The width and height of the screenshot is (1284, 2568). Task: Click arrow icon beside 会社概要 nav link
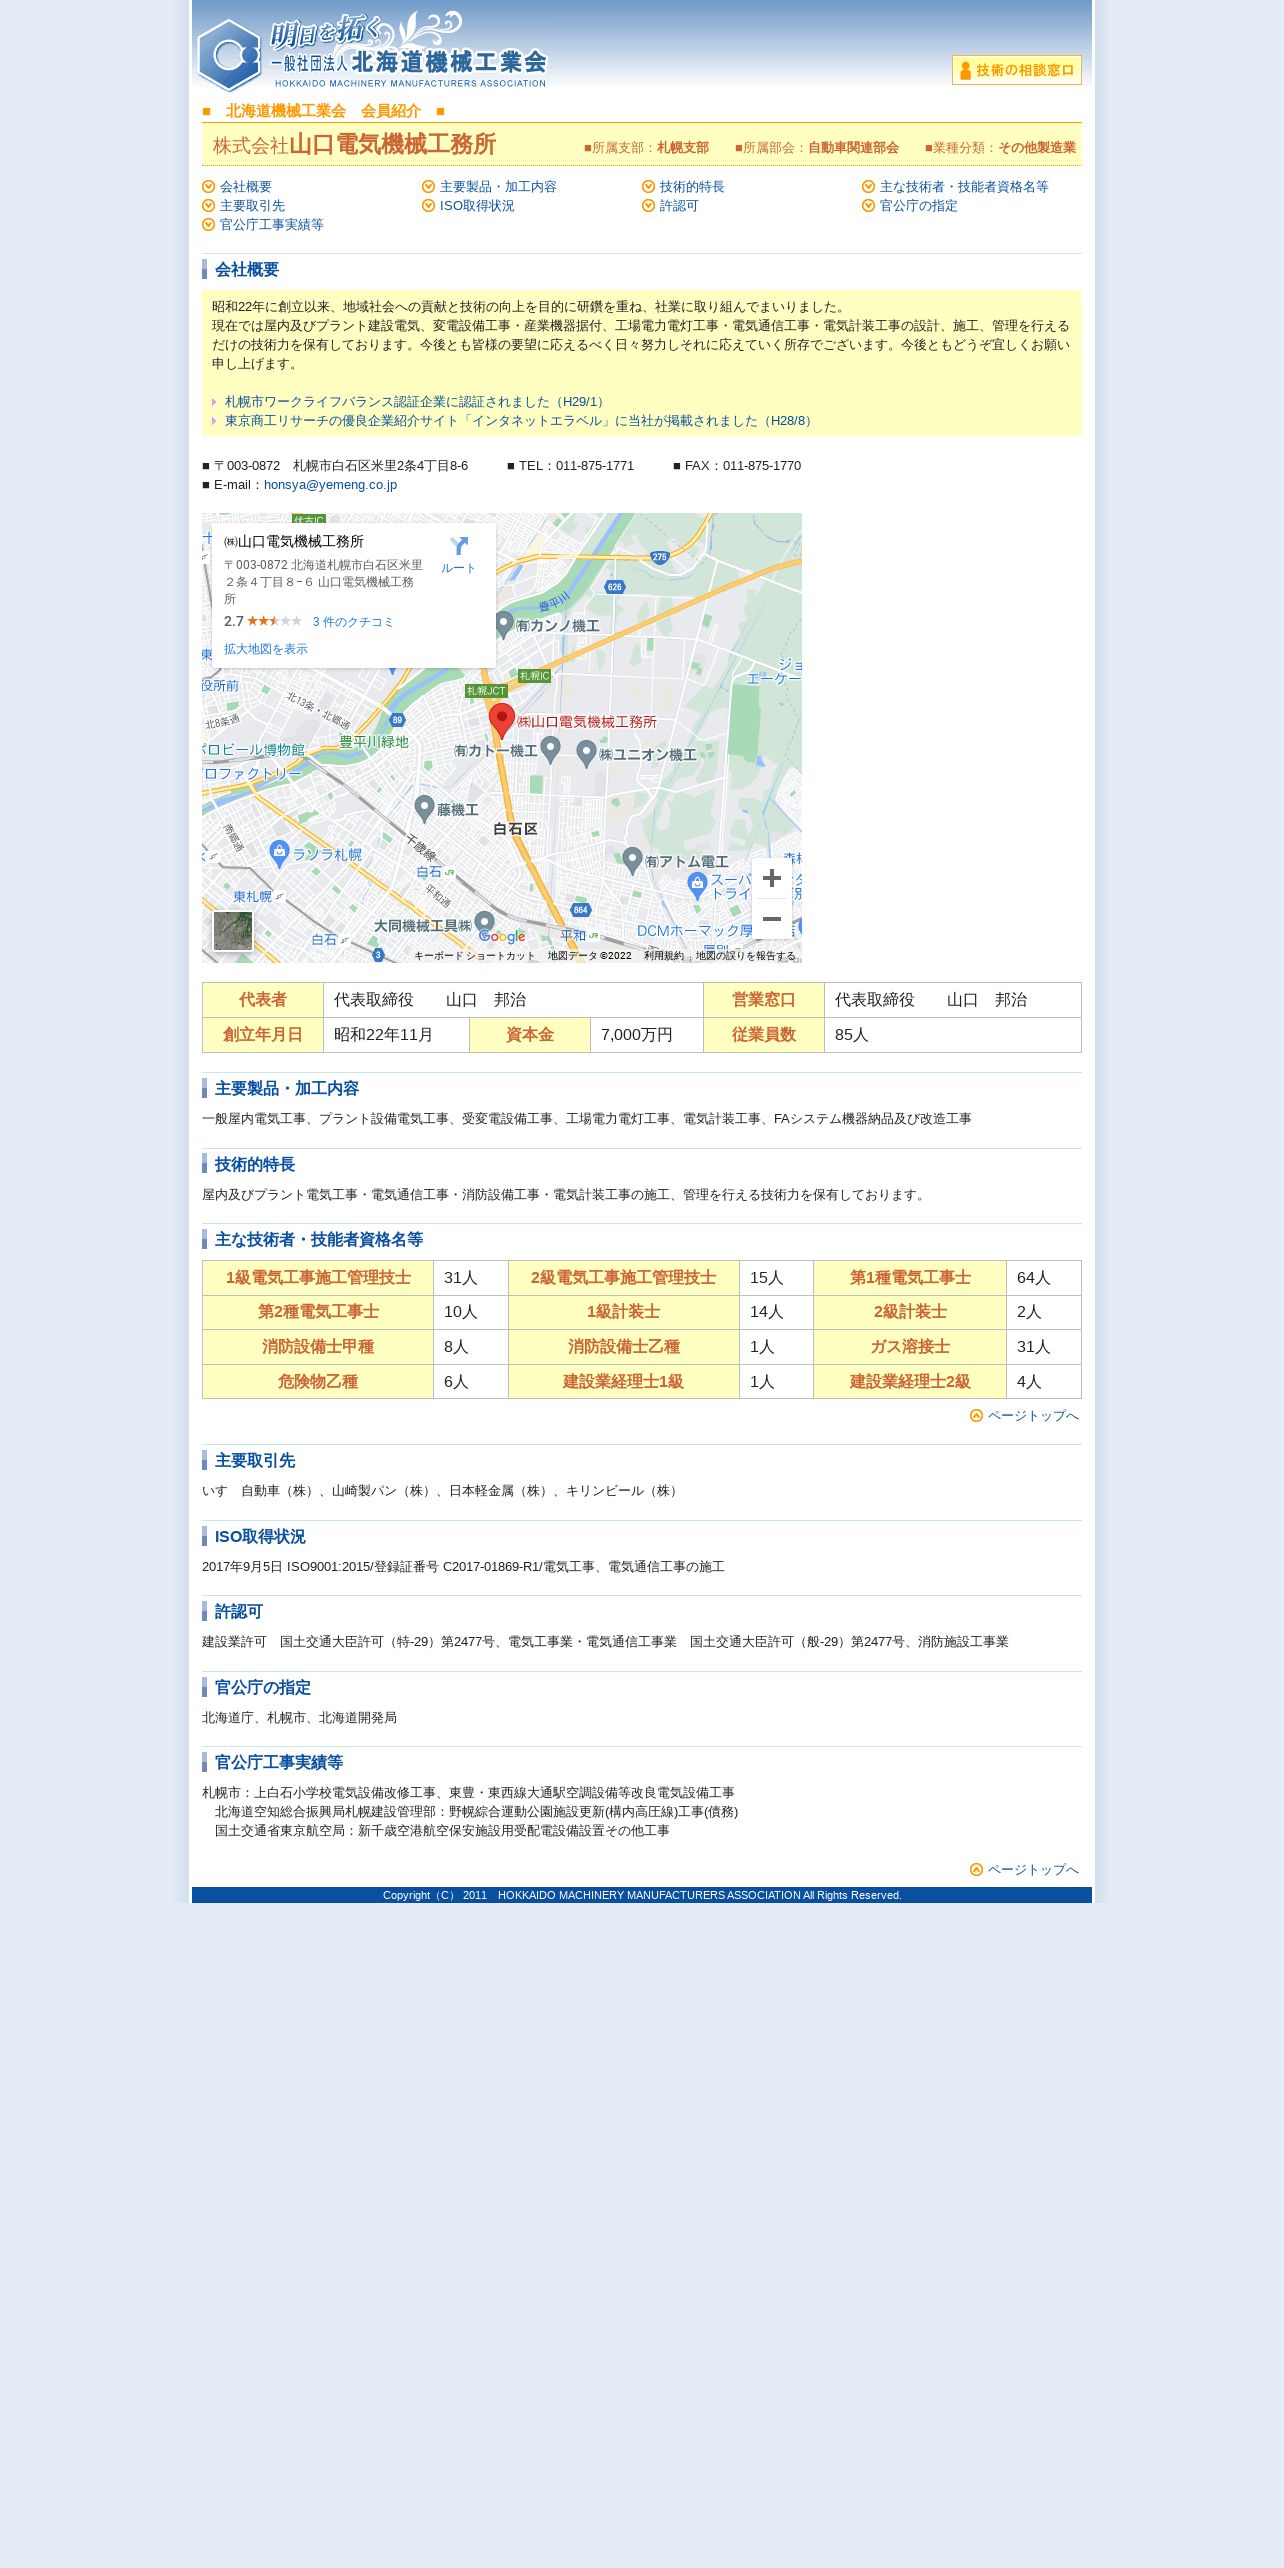[209, 187]
